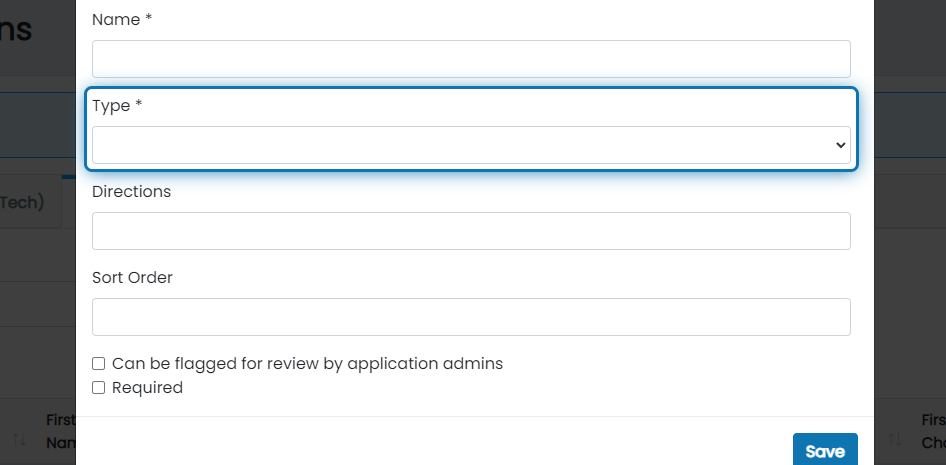
Task: Click the partially hidden 'First Nam' column header
Action: click(61, 431)
